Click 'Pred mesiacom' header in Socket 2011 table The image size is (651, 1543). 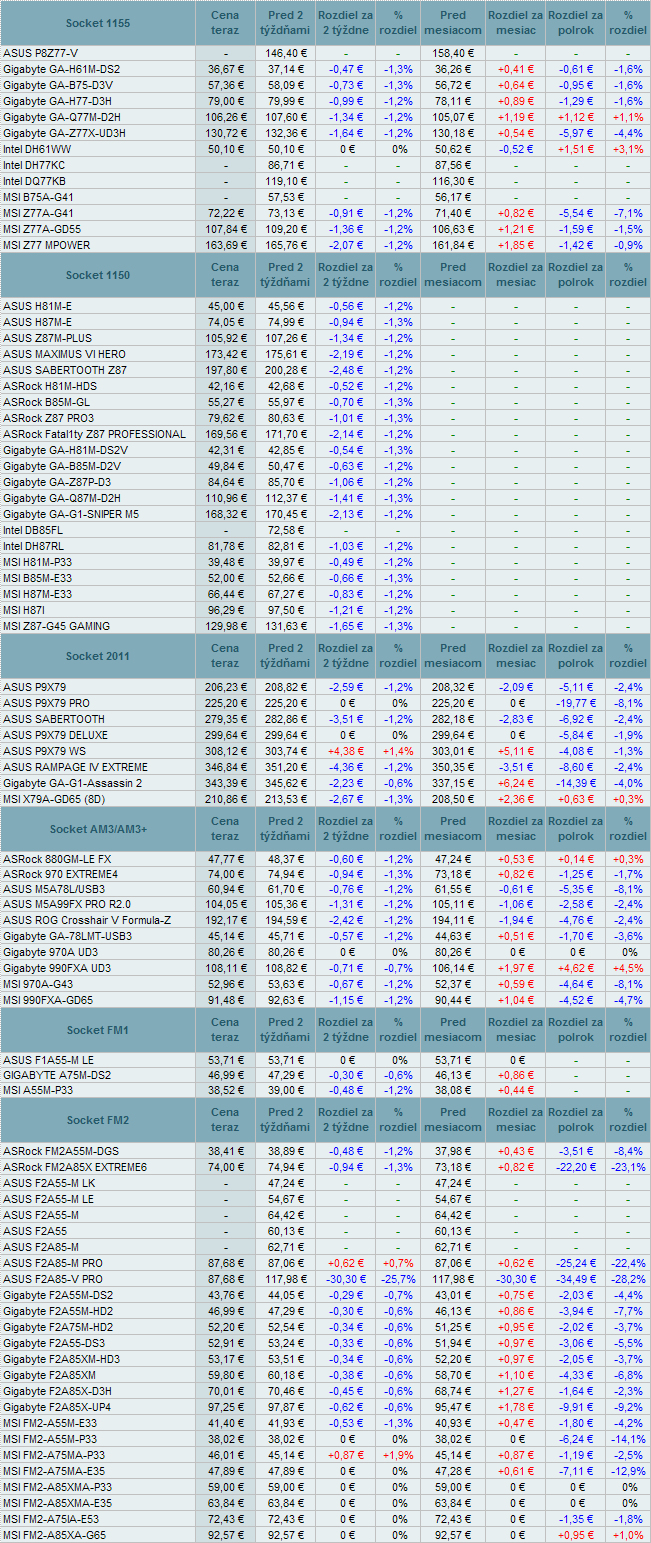[x=453, y=656]
